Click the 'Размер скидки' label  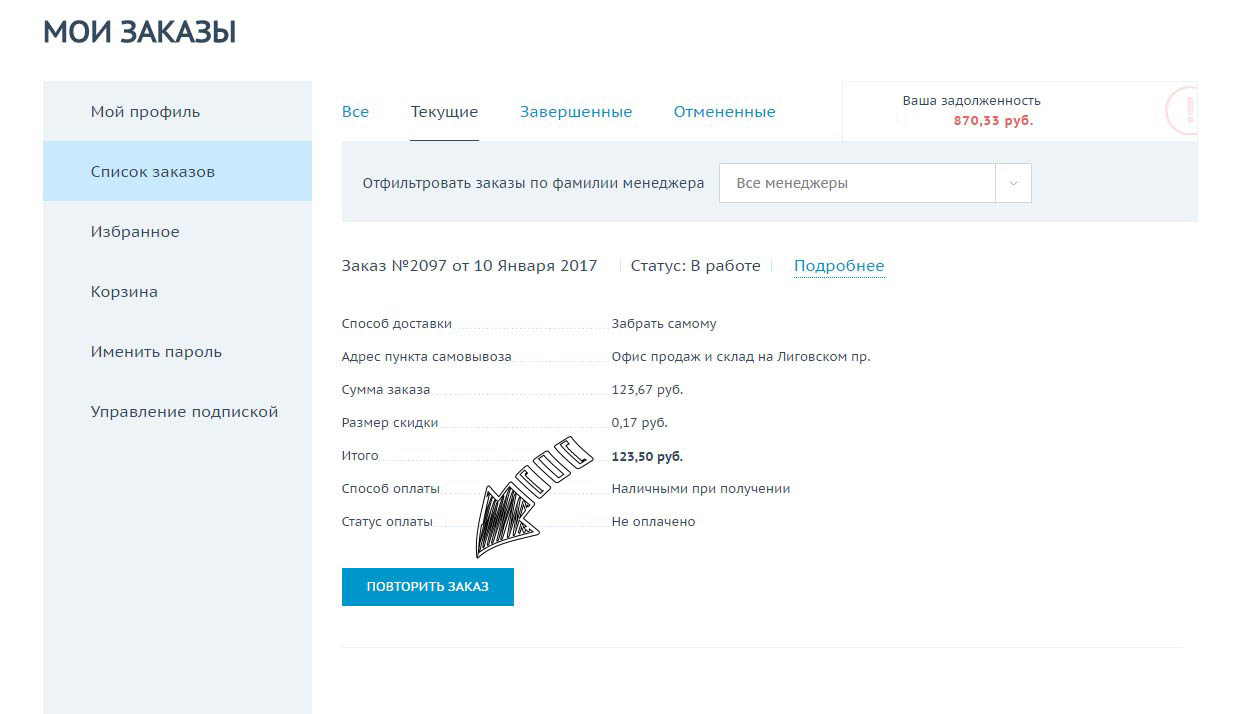(390, 423)
